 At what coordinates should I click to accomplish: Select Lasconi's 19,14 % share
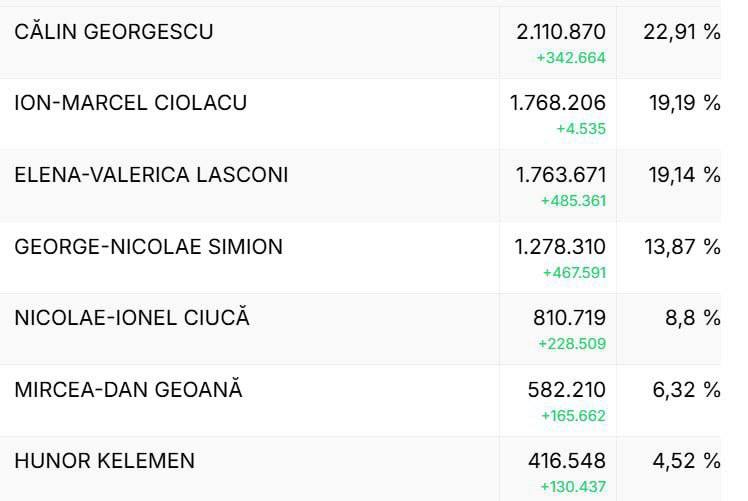tap(684, 175)
